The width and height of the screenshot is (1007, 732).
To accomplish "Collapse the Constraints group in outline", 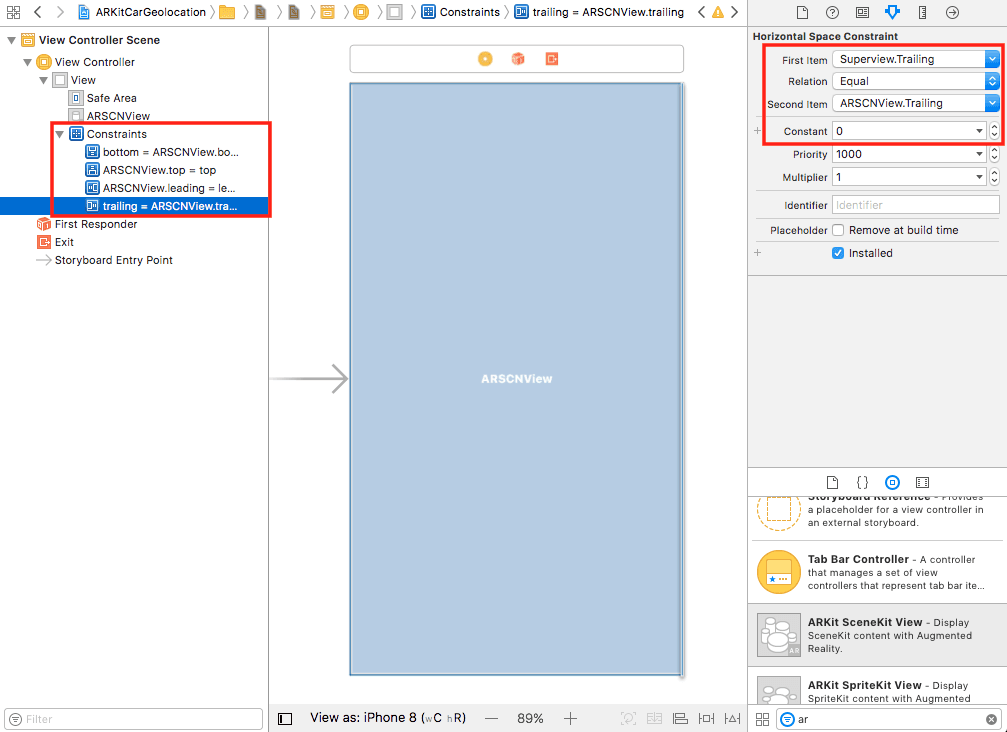I will click(x=59, y=134).
